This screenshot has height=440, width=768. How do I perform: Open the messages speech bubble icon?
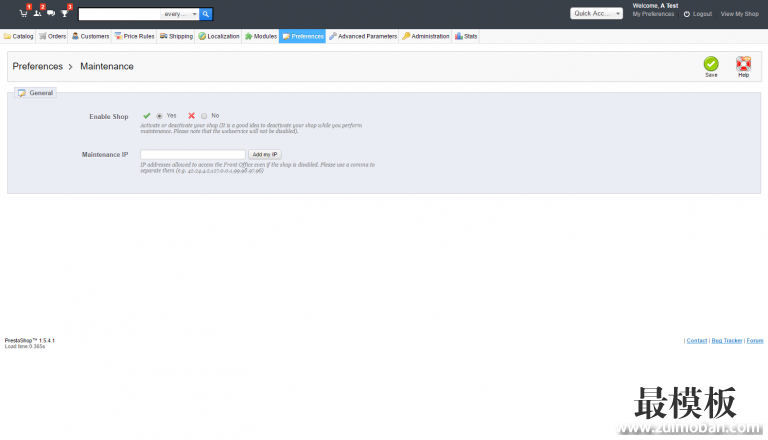coord(51,13)
